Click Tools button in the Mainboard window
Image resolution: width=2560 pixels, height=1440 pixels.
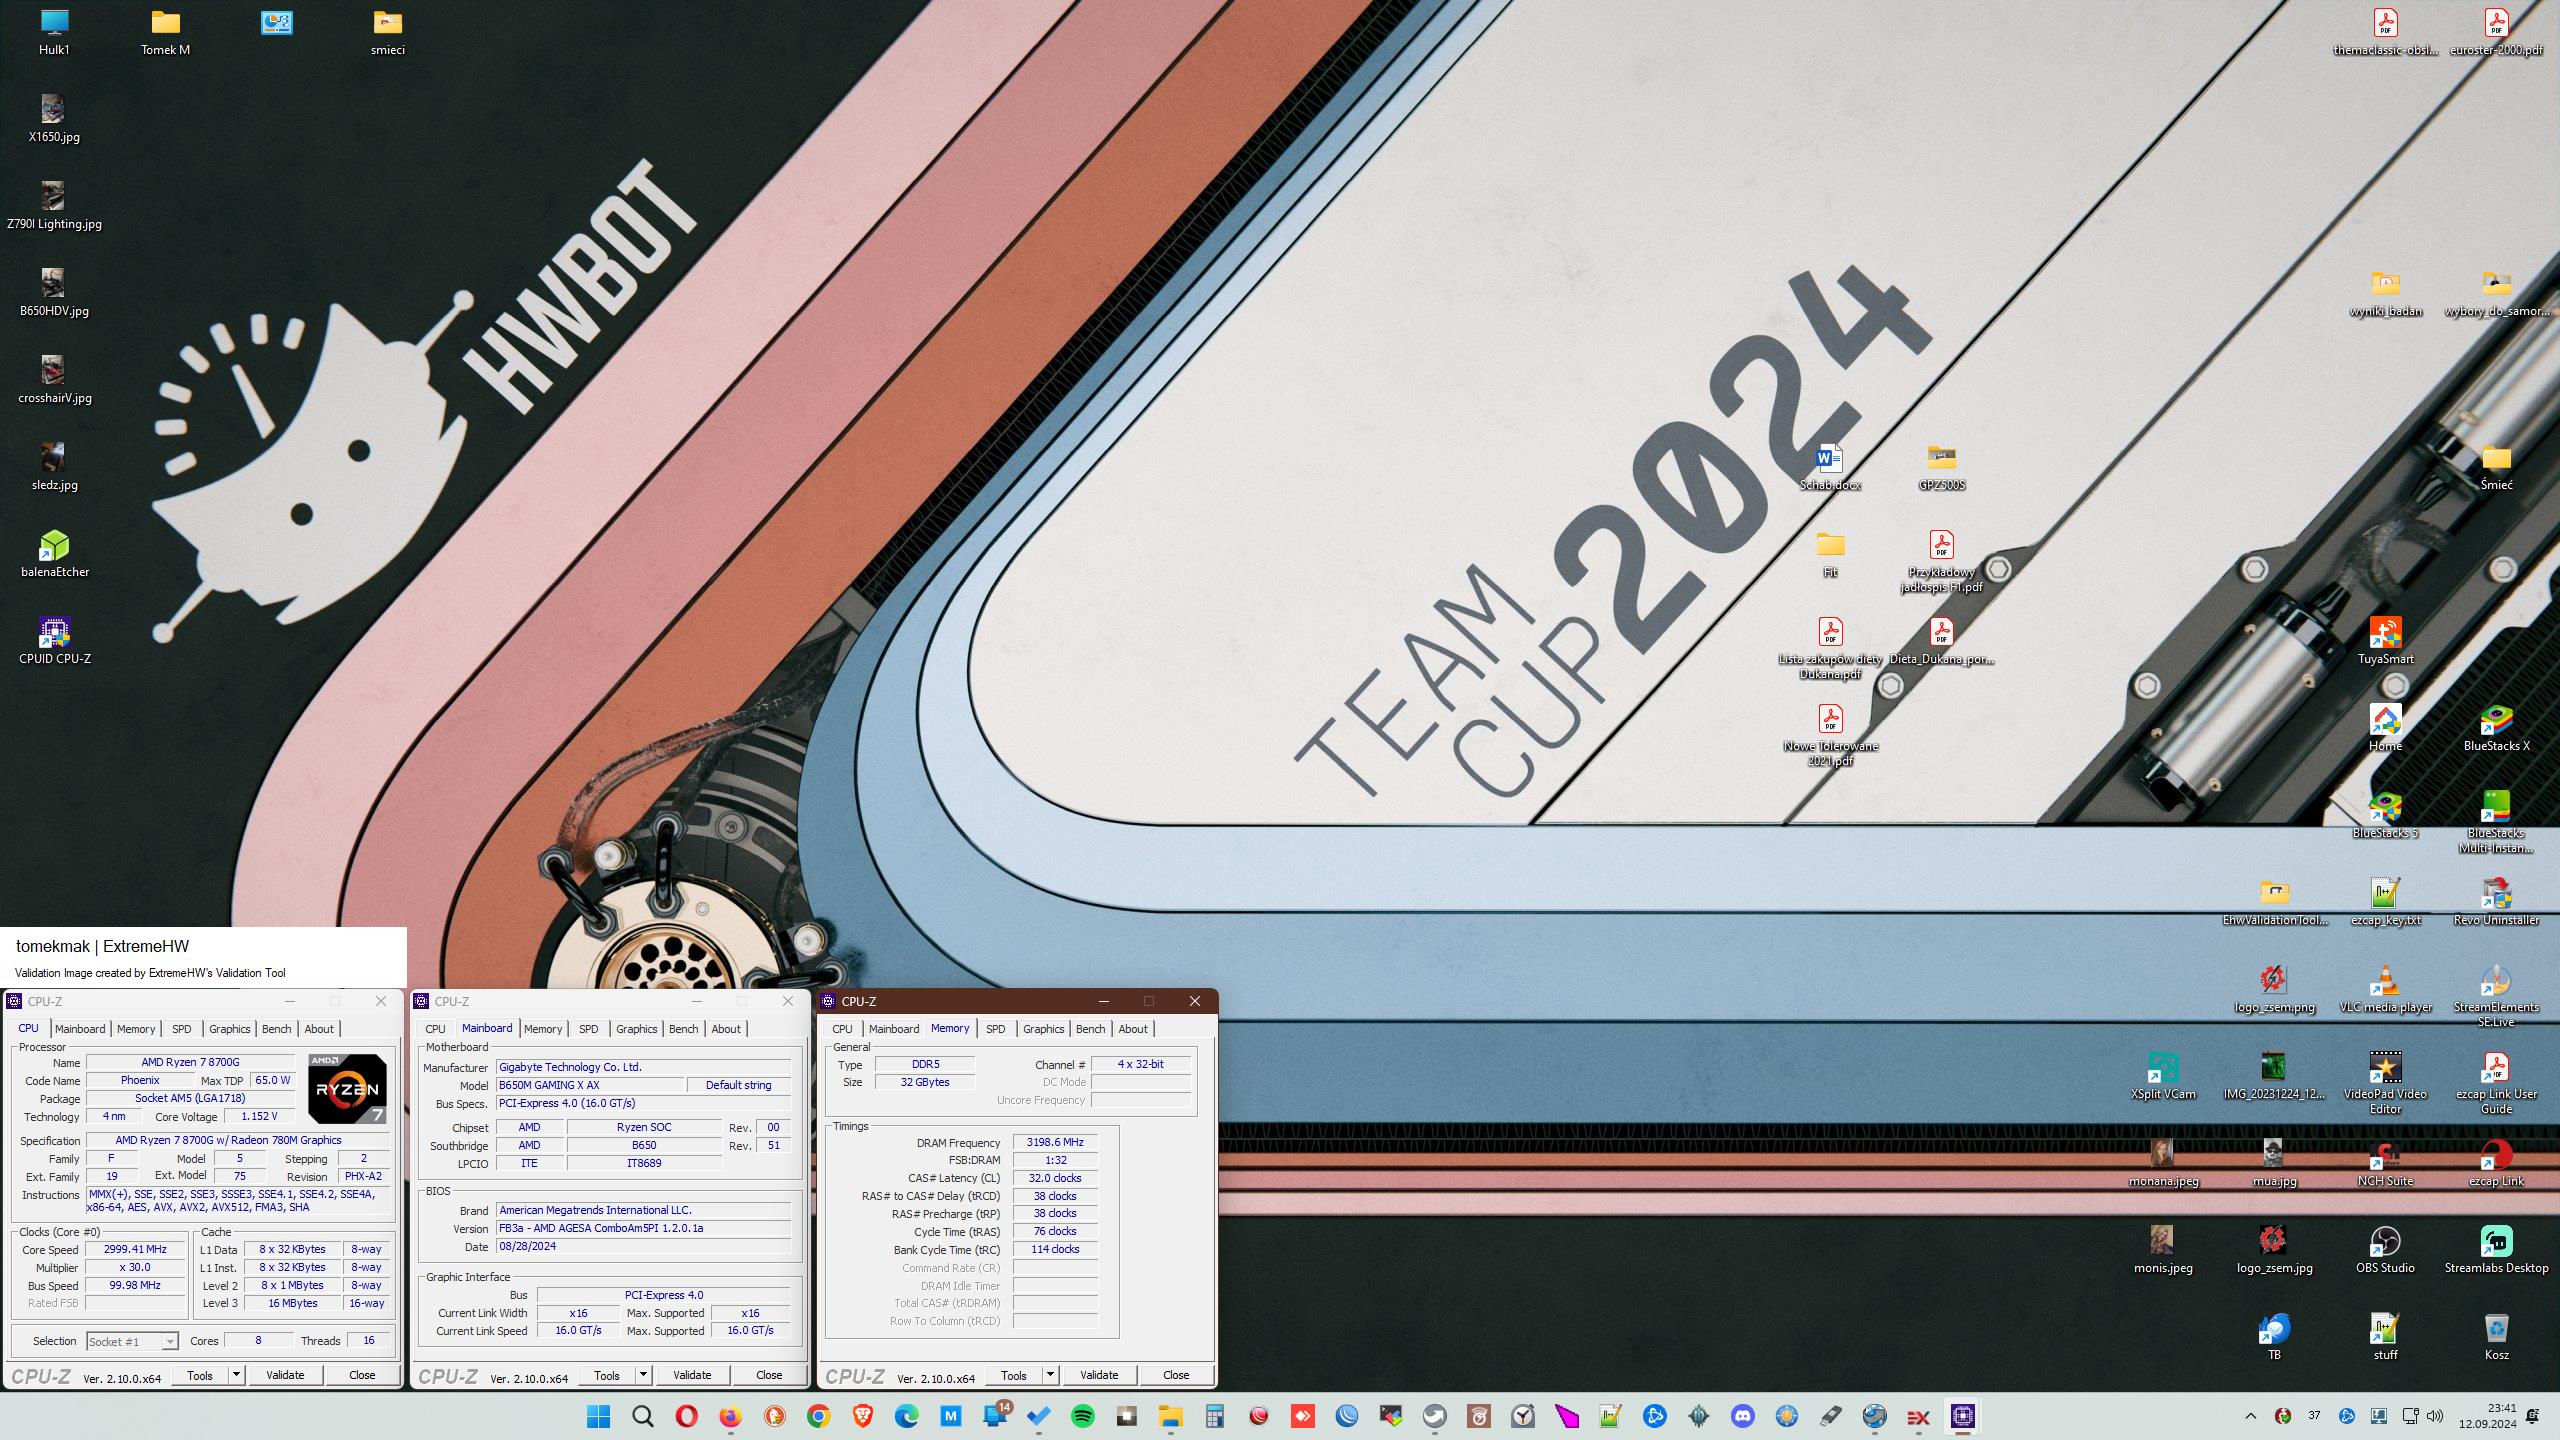607,1375
